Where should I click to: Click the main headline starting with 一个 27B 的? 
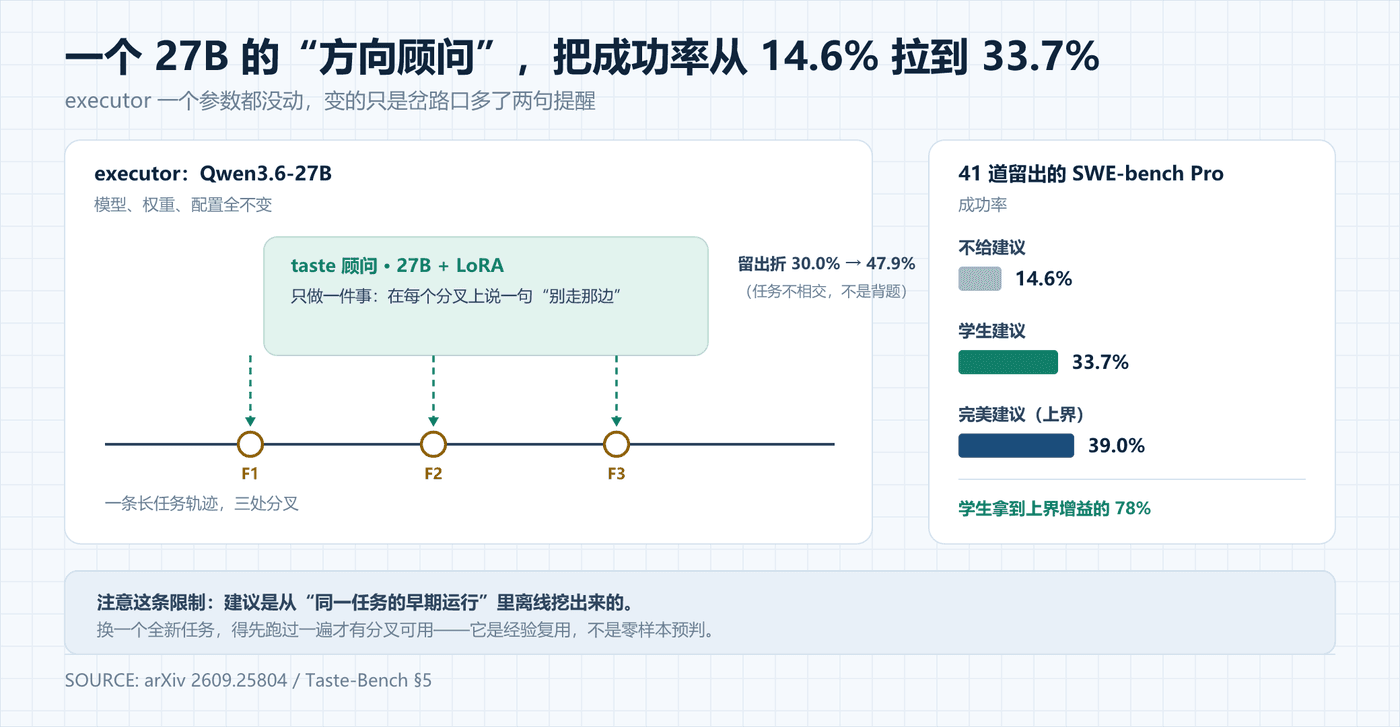(582, 58)
